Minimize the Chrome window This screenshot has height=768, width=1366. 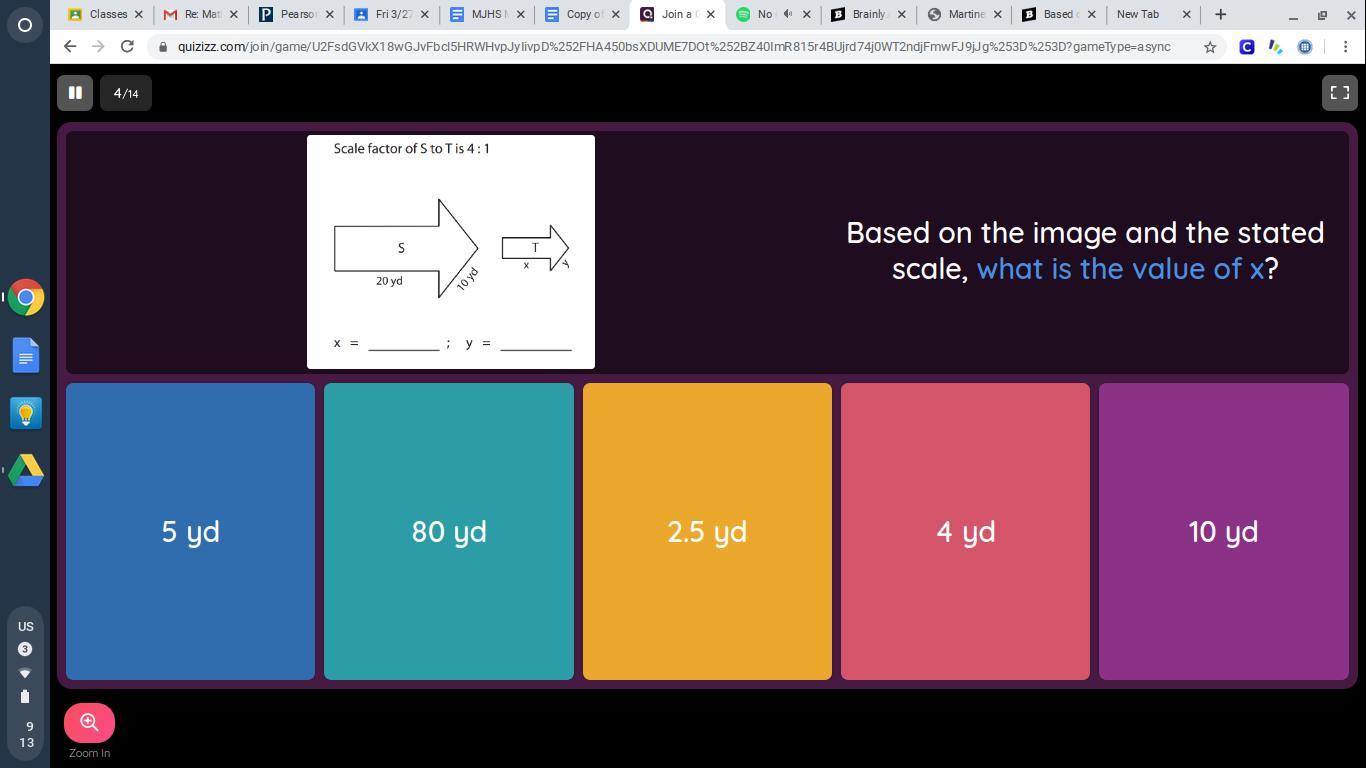point(1293,15)
